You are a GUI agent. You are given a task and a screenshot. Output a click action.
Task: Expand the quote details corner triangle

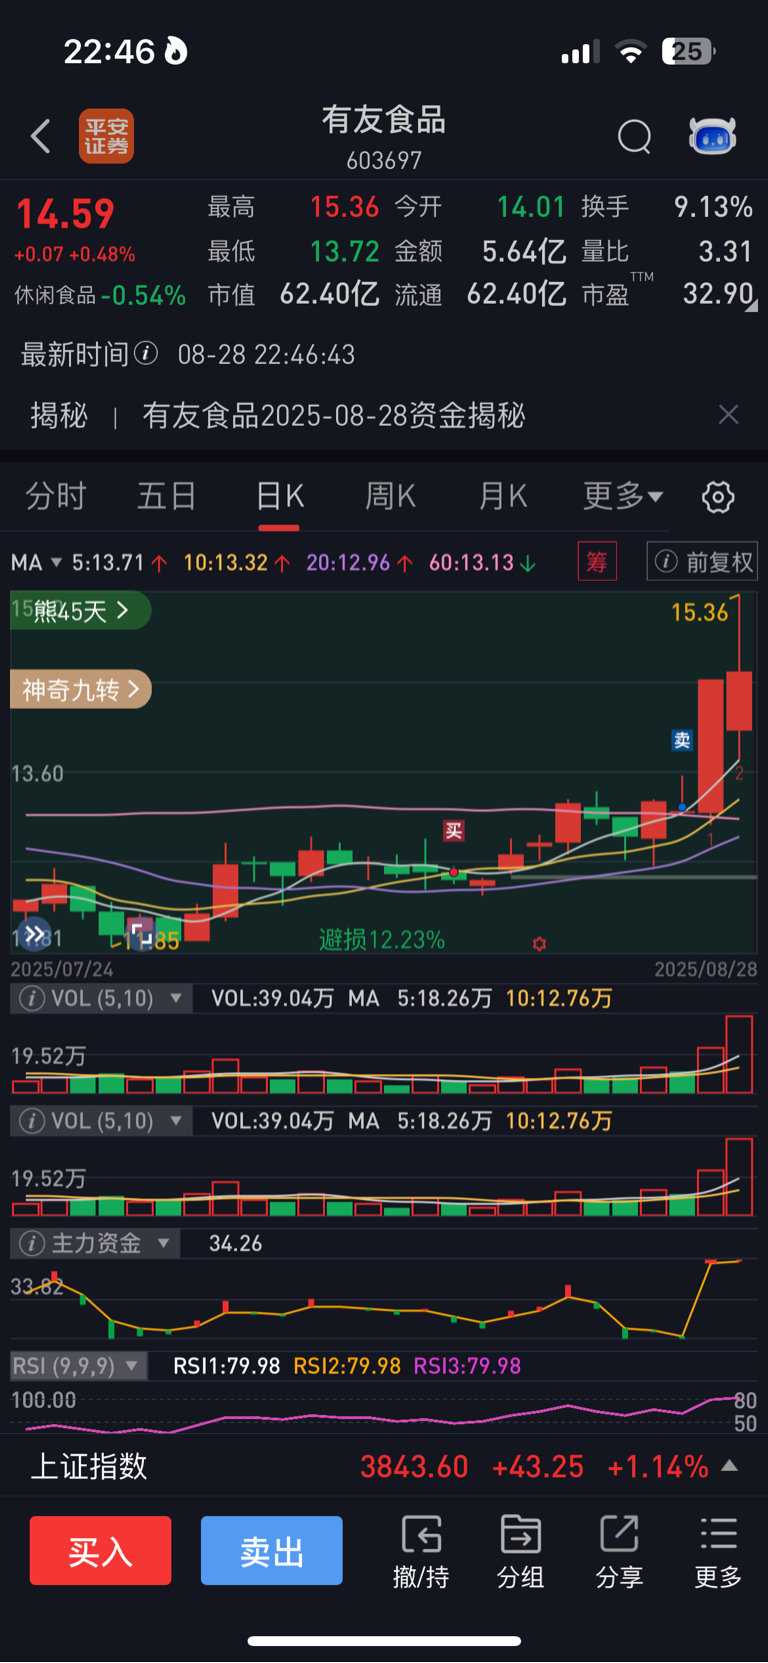[752, 306]
